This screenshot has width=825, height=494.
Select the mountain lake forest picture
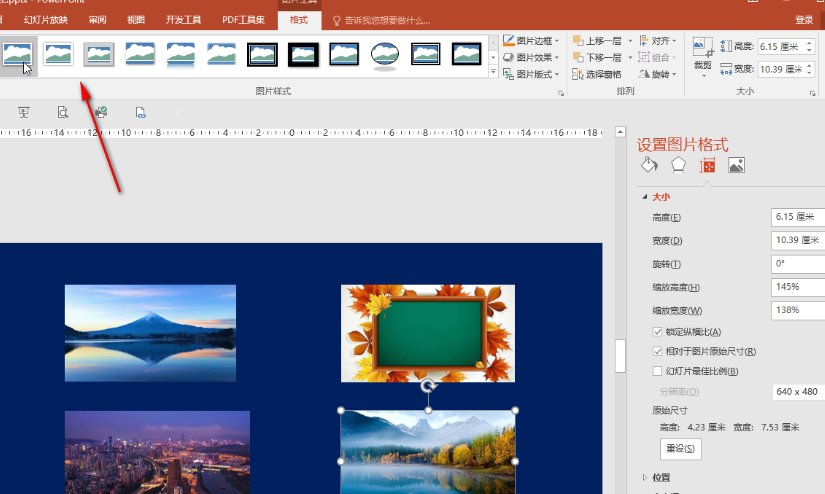point(428,452)
